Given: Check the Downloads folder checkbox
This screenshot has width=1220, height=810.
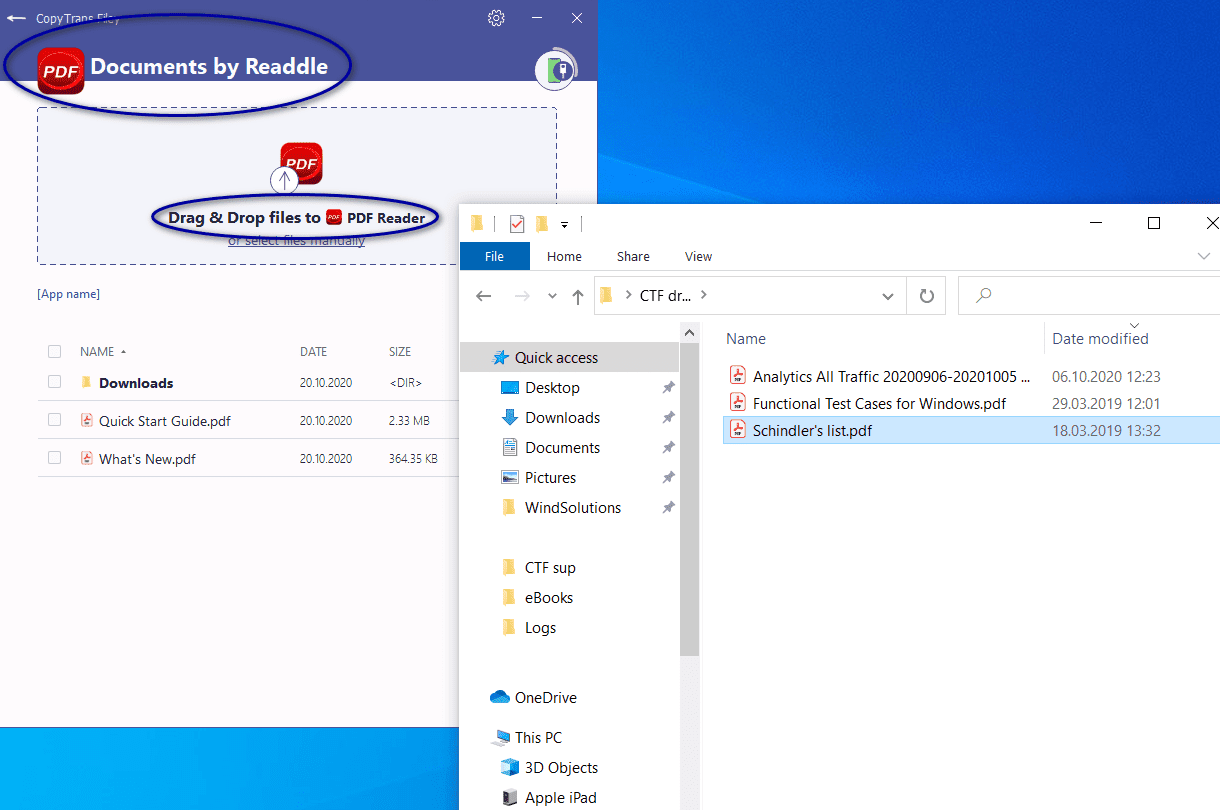Looking at the screenshot, I should coord(55,383).
